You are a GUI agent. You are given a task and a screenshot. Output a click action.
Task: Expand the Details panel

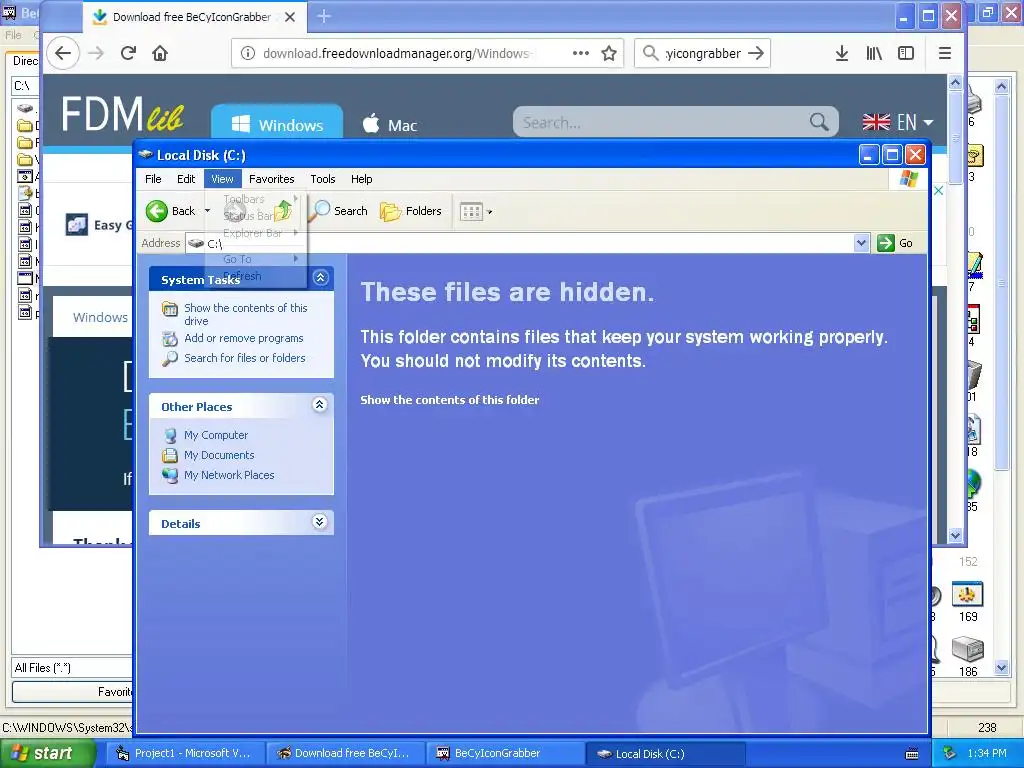[319, 522]
